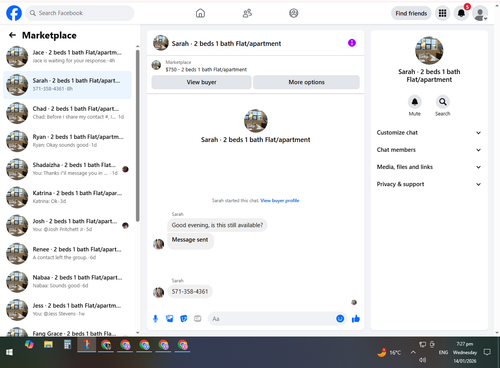Open the account profile avatar menu
This screenshot has width=500, height=368.
(x=480, y=14)
